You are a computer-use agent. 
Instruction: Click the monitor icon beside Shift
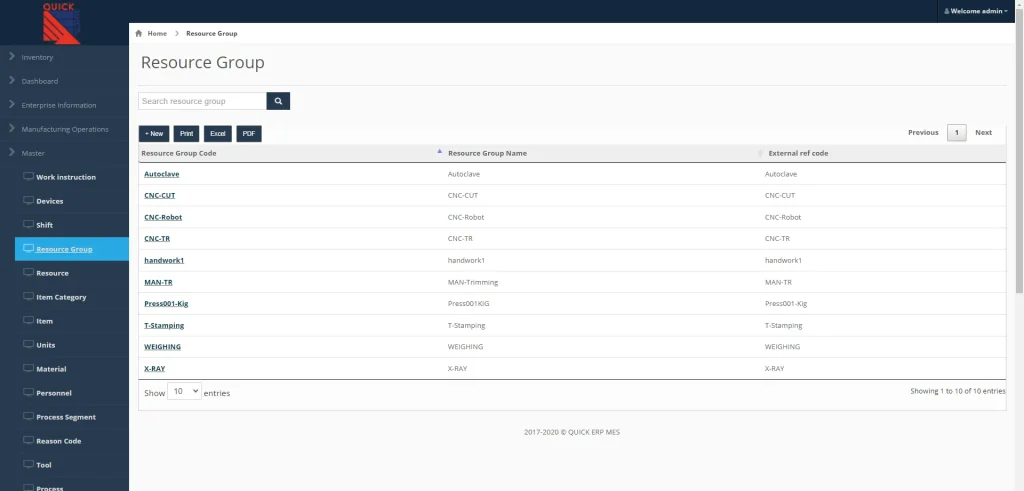28,224
